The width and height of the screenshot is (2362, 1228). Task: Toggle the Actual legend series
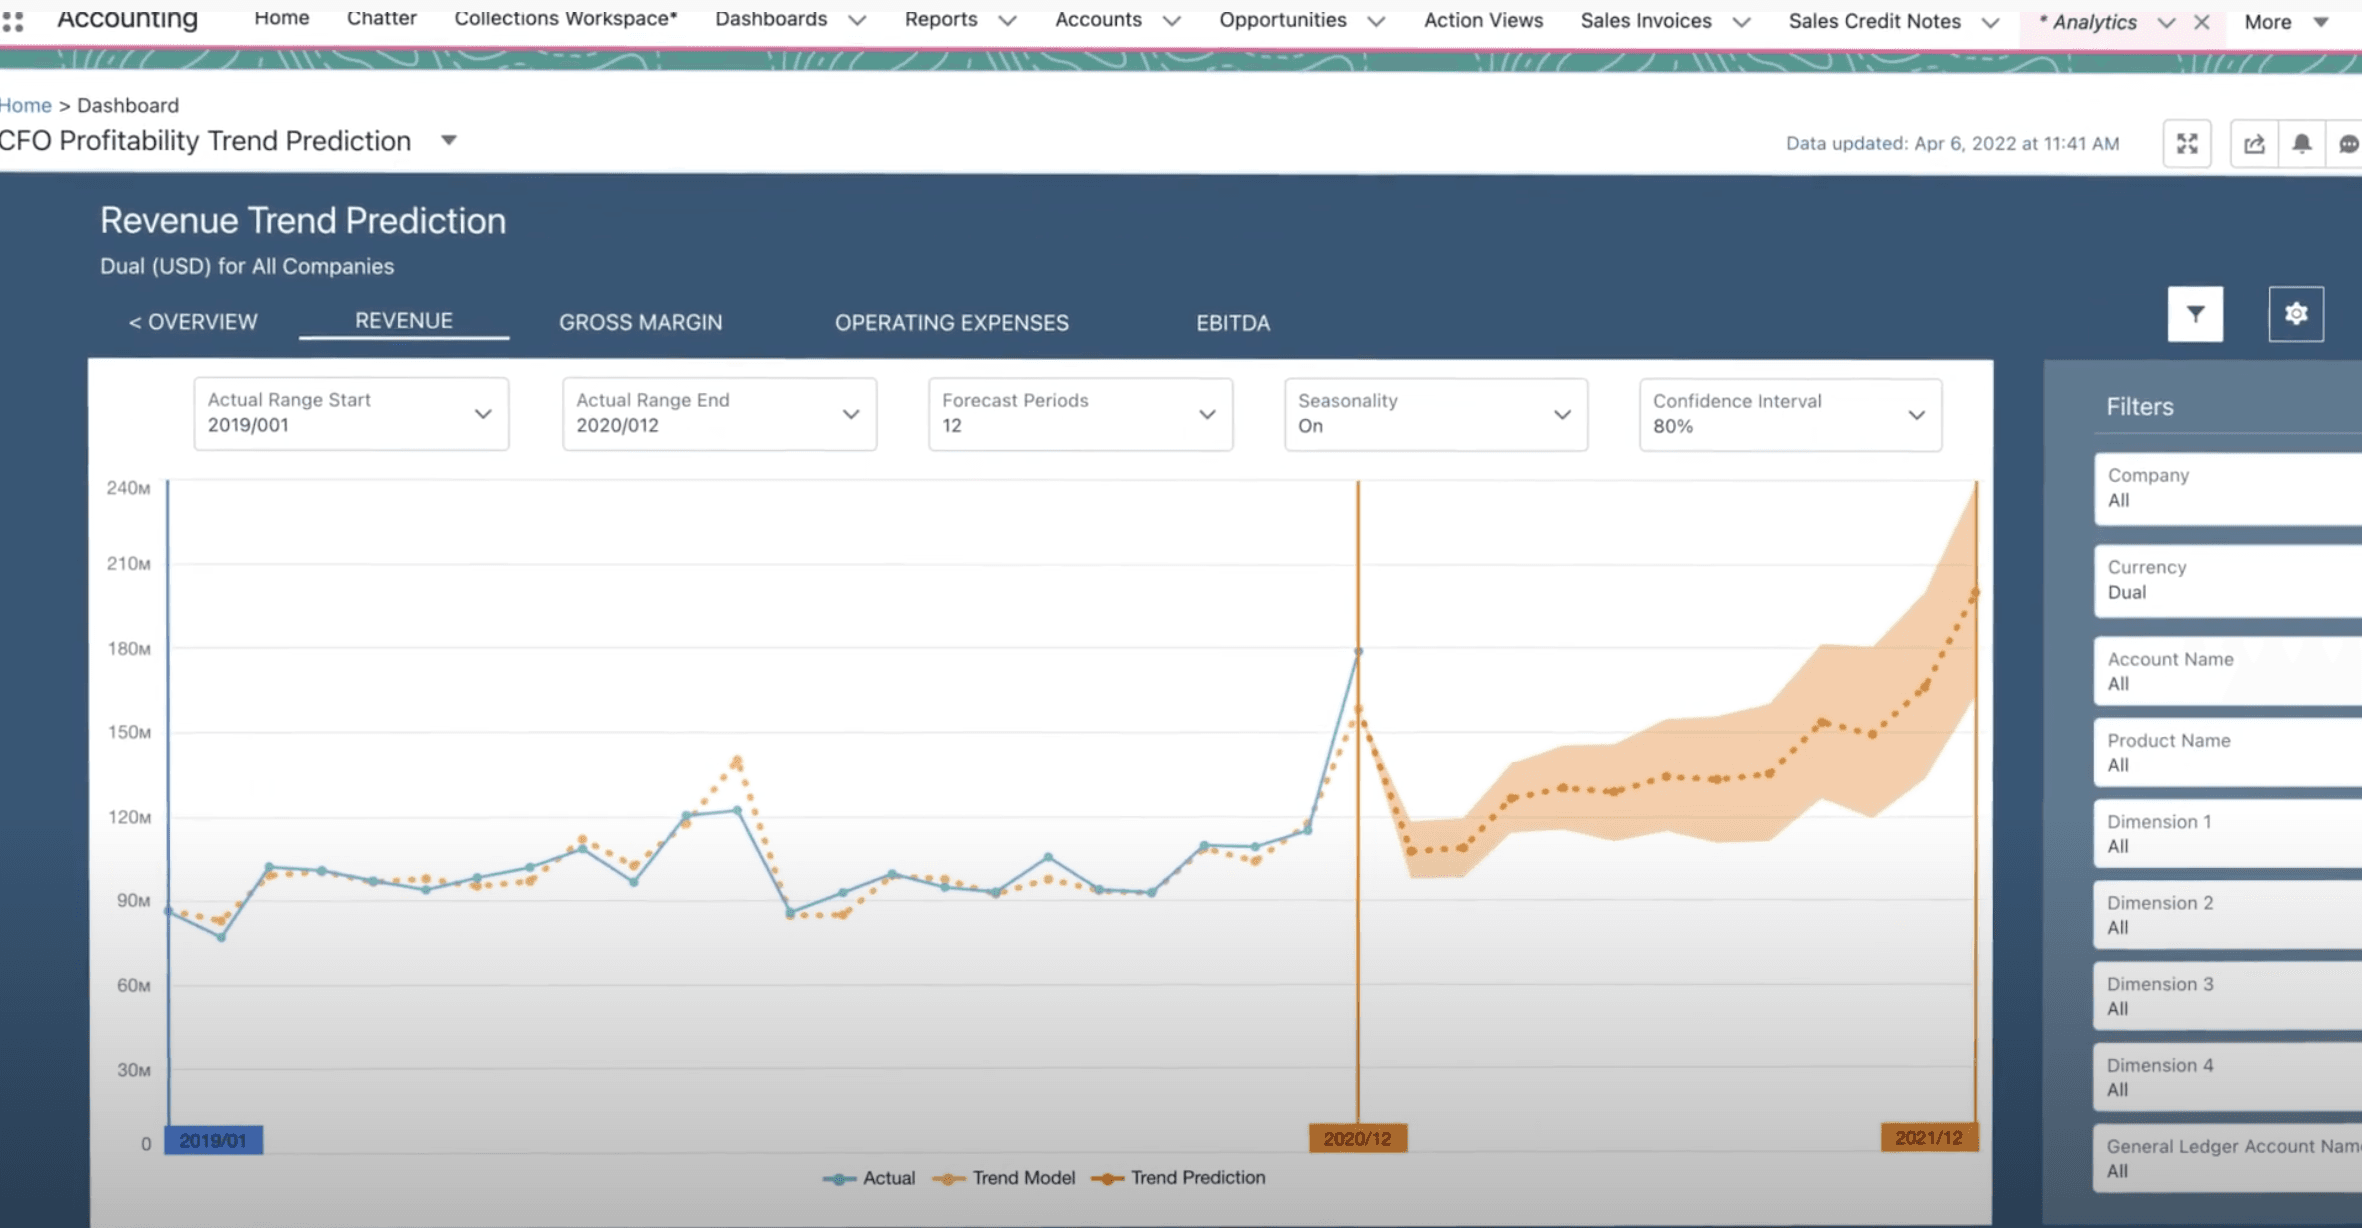click(x=869, y=1178)
